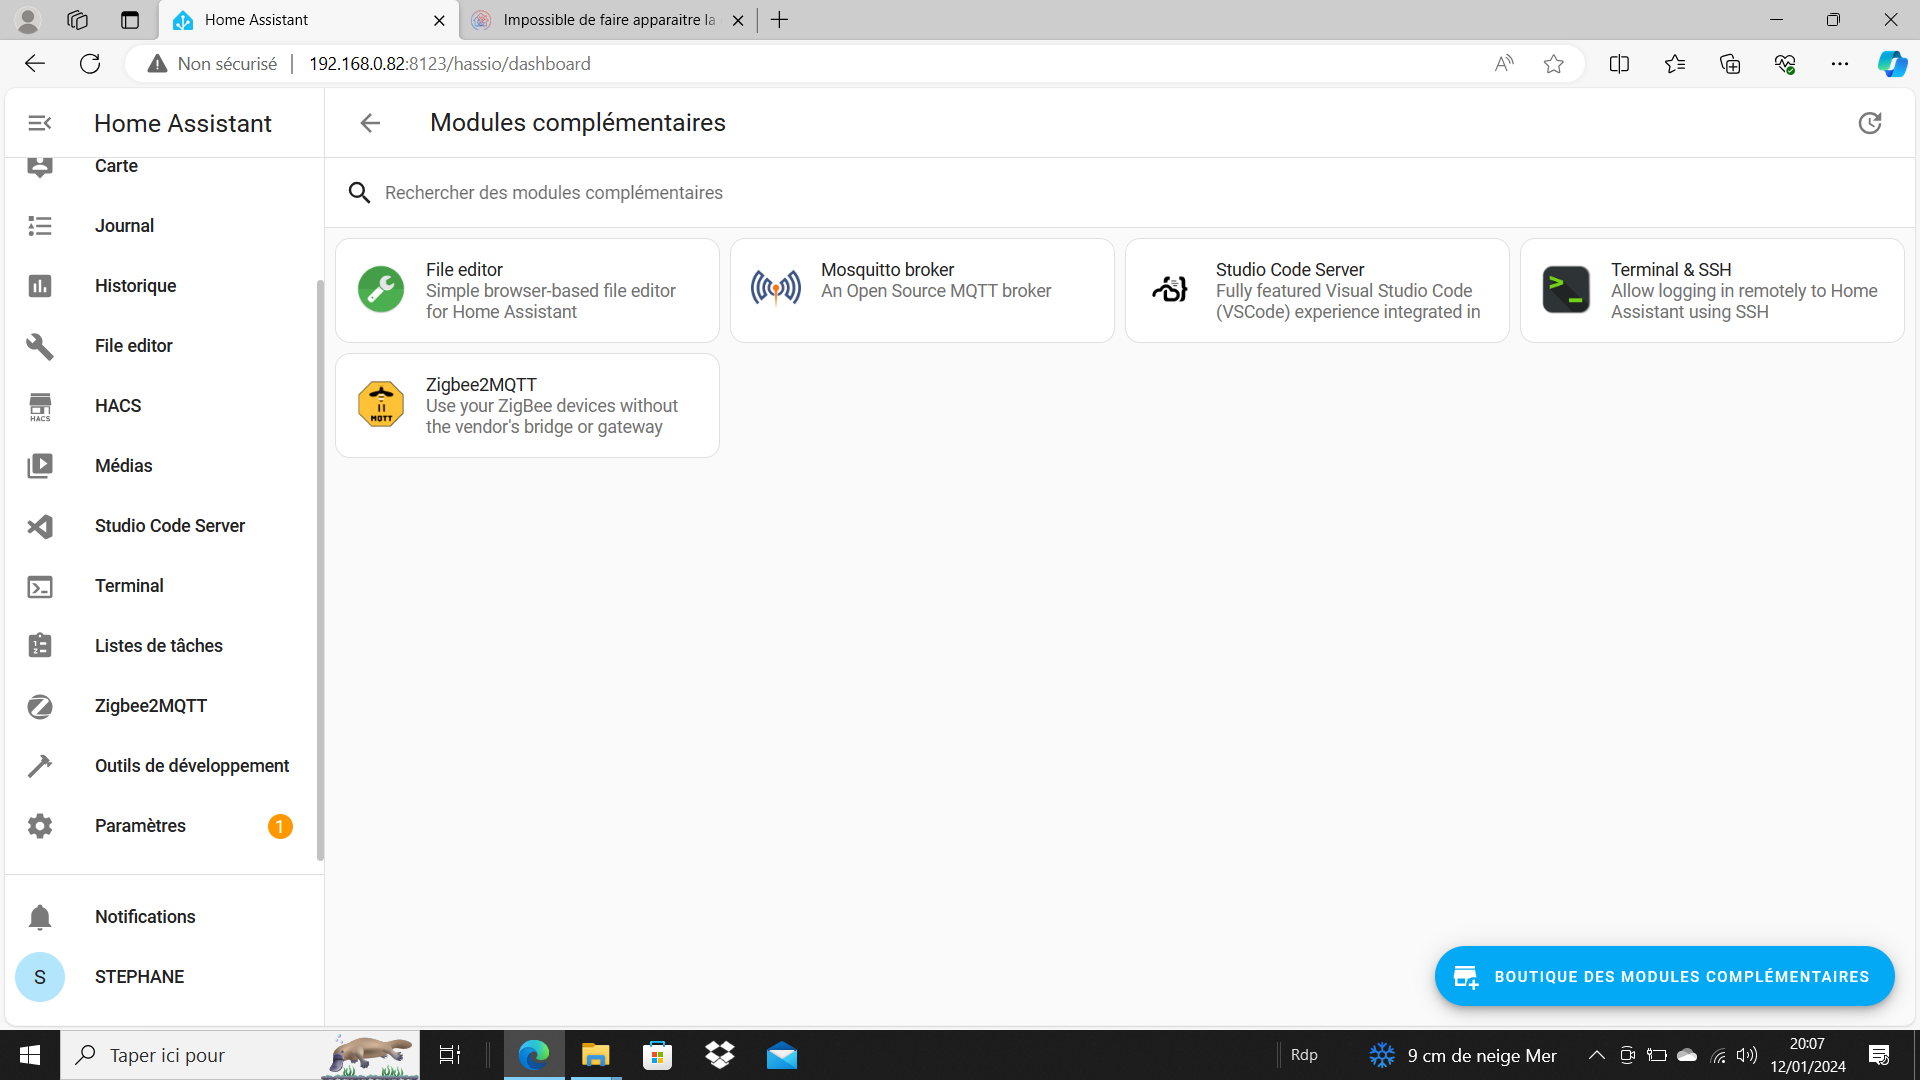Go back with the arrow beside Modules complémentaires
This screenshot has height=1080, width=1920.
tap(370, 123)
